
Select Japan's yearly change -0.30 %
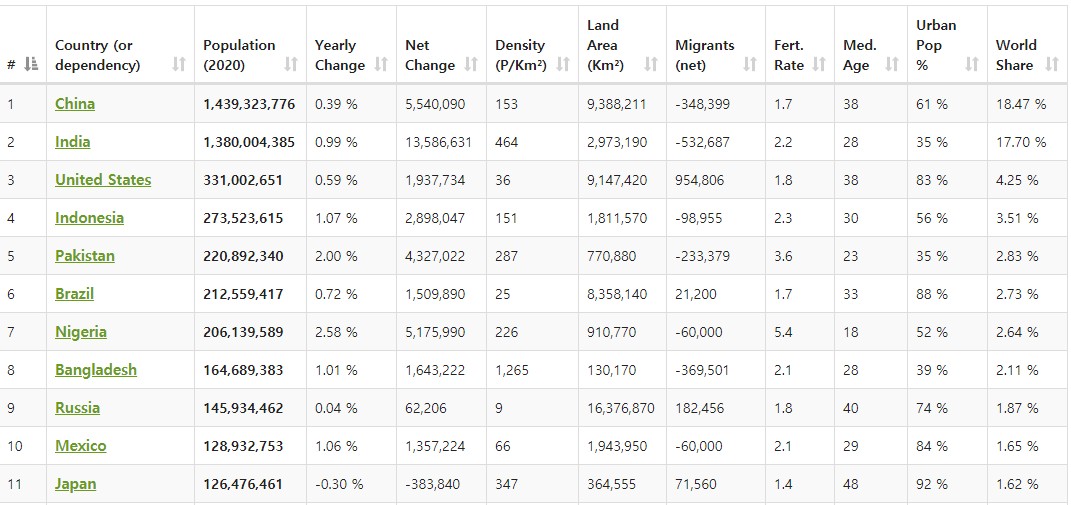pos(339,484)
